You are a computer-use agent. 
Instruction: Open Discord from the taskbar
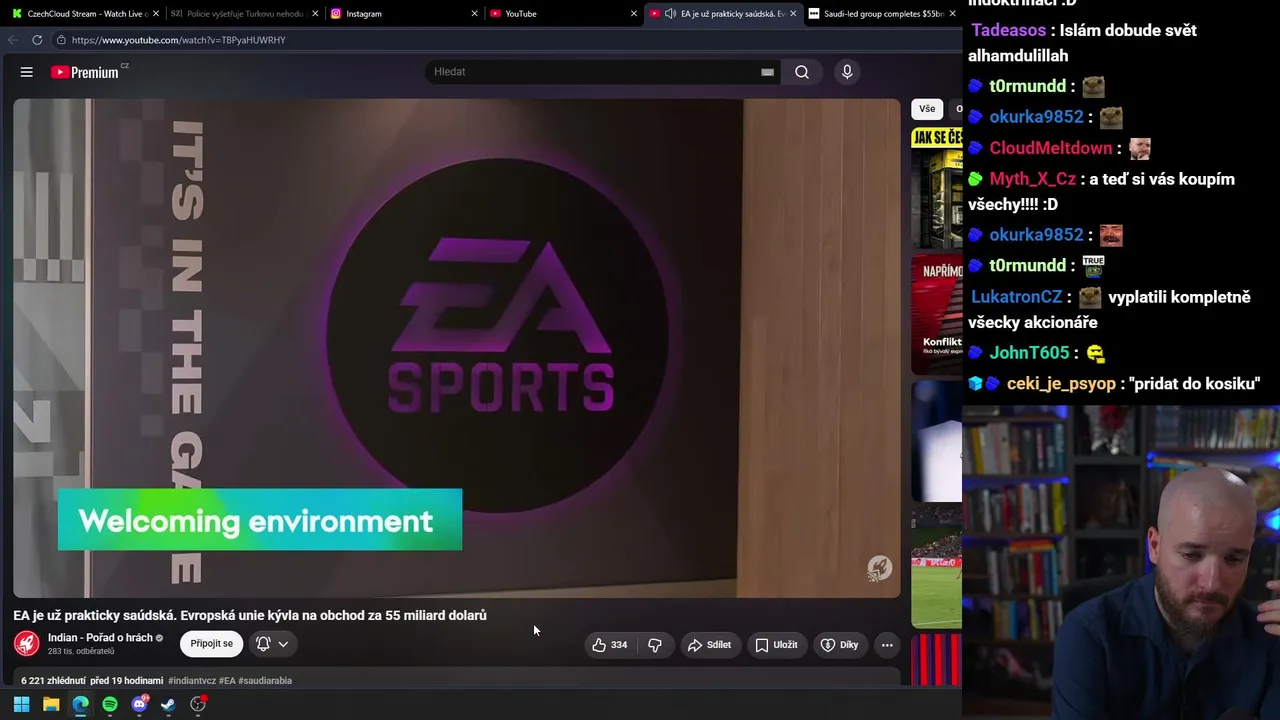[x=140, y=704]
